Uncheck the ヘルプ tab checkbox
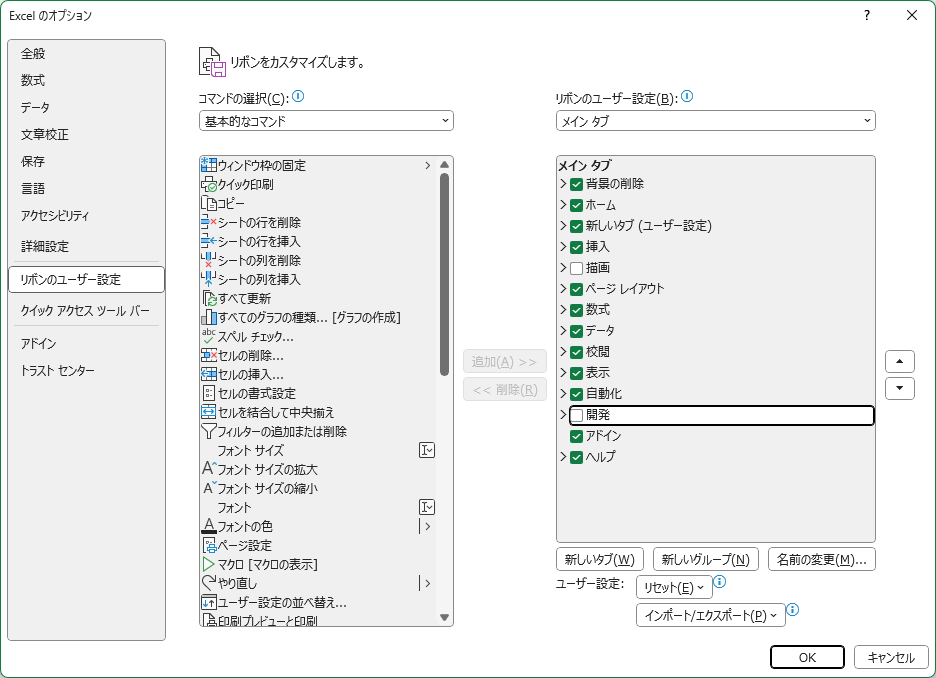This screenshot has height=678, width=936. click(x=577, y=457)
